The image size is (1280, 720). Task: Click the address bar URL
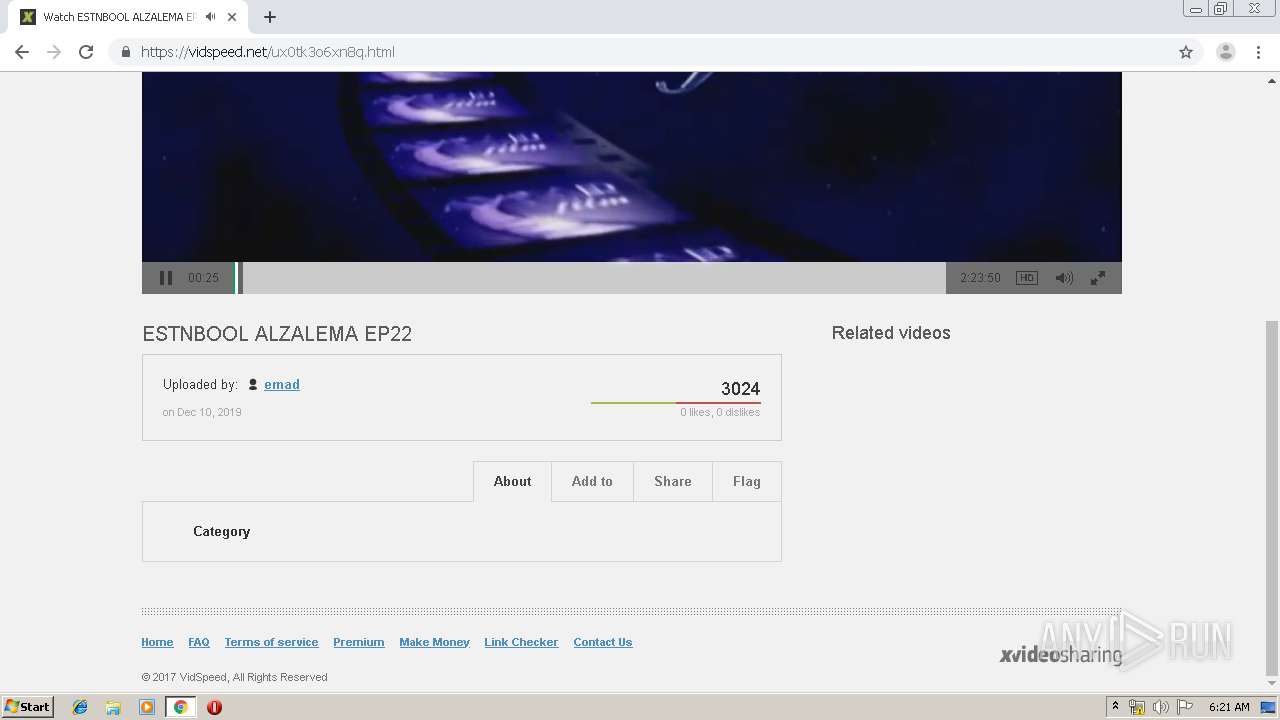point(268,52)
